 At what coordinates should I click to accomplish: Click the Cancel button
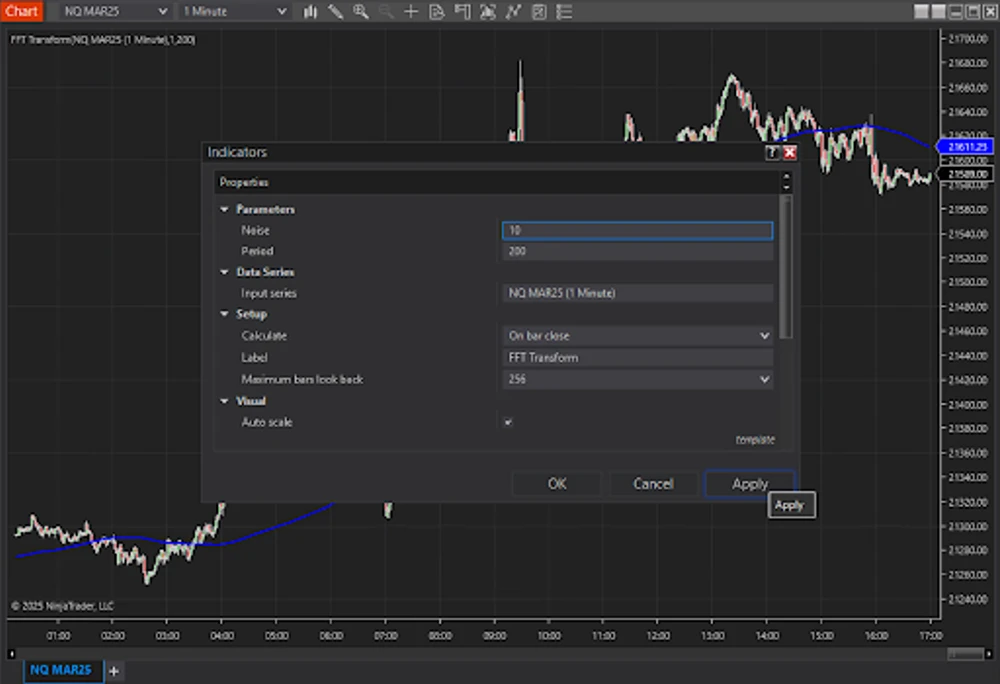coord(653,484)
